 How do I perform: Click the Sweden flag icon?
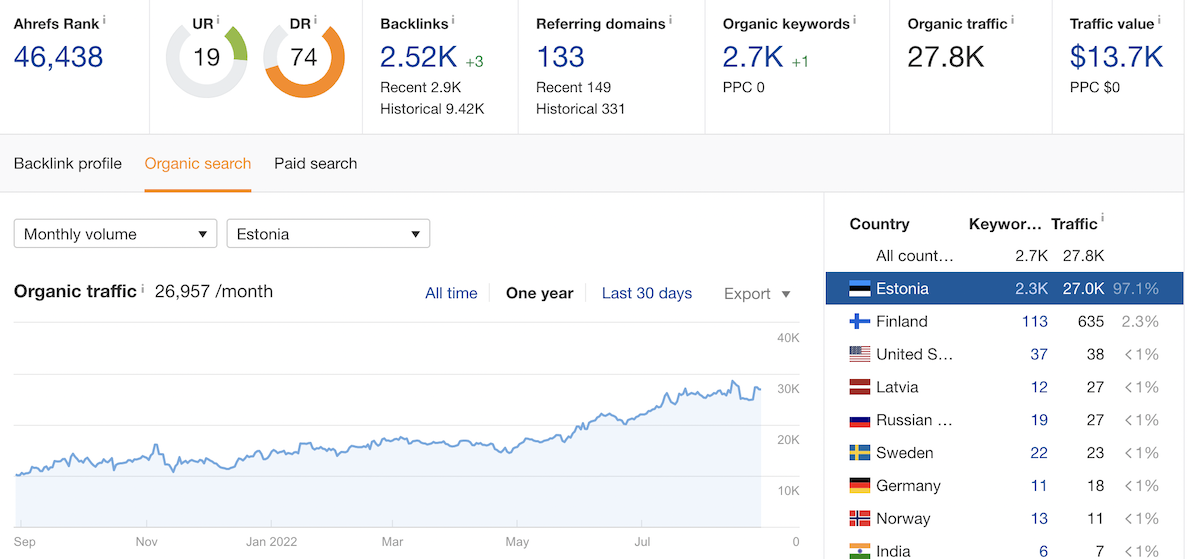(x=859, y=453)
